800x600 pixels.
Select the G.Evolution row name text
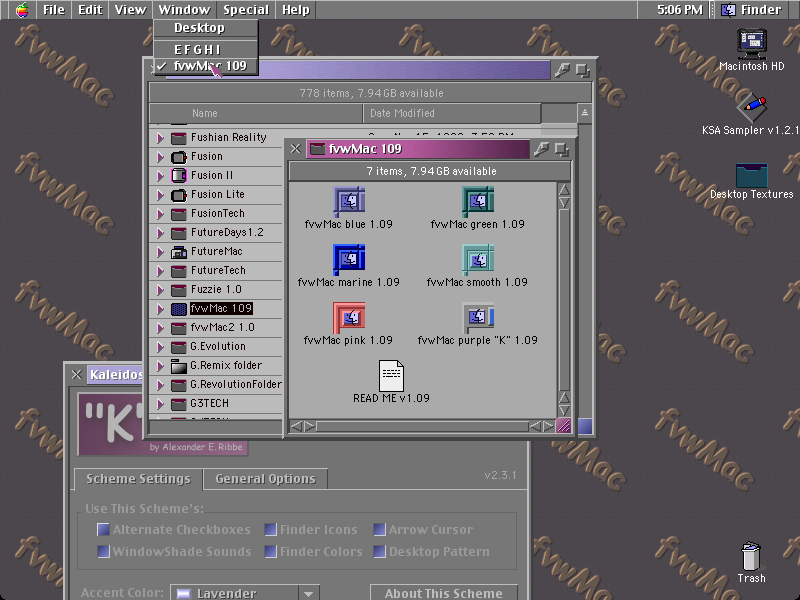[x=218, y=347]
